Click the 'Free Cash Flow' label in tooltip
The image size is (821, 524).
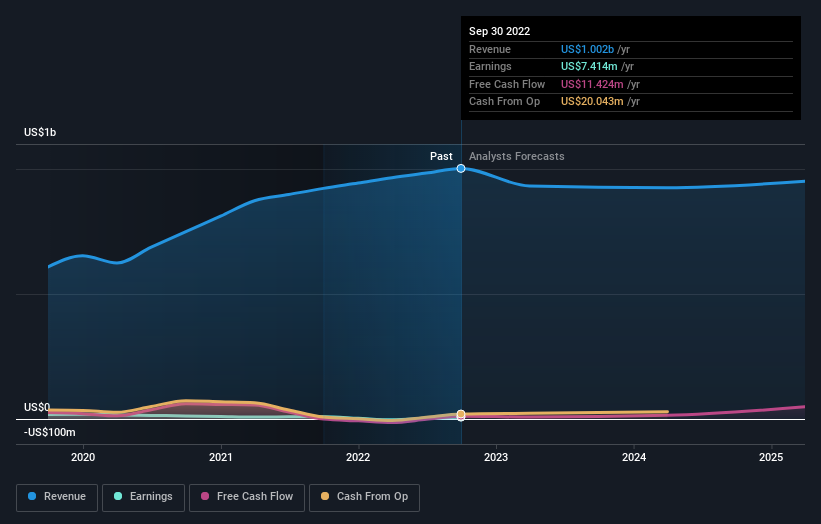coord(507,84)
